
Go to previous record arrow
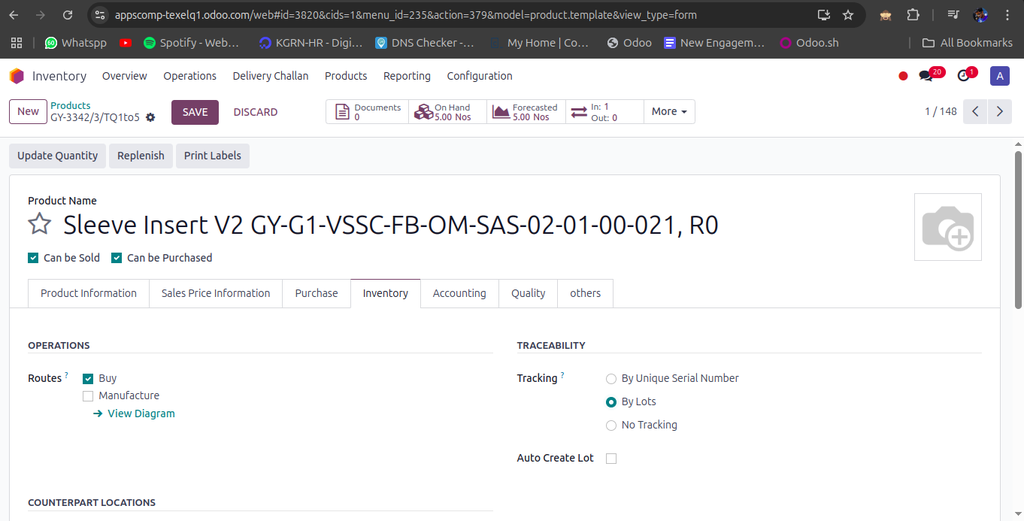click(x=976, y=112)
